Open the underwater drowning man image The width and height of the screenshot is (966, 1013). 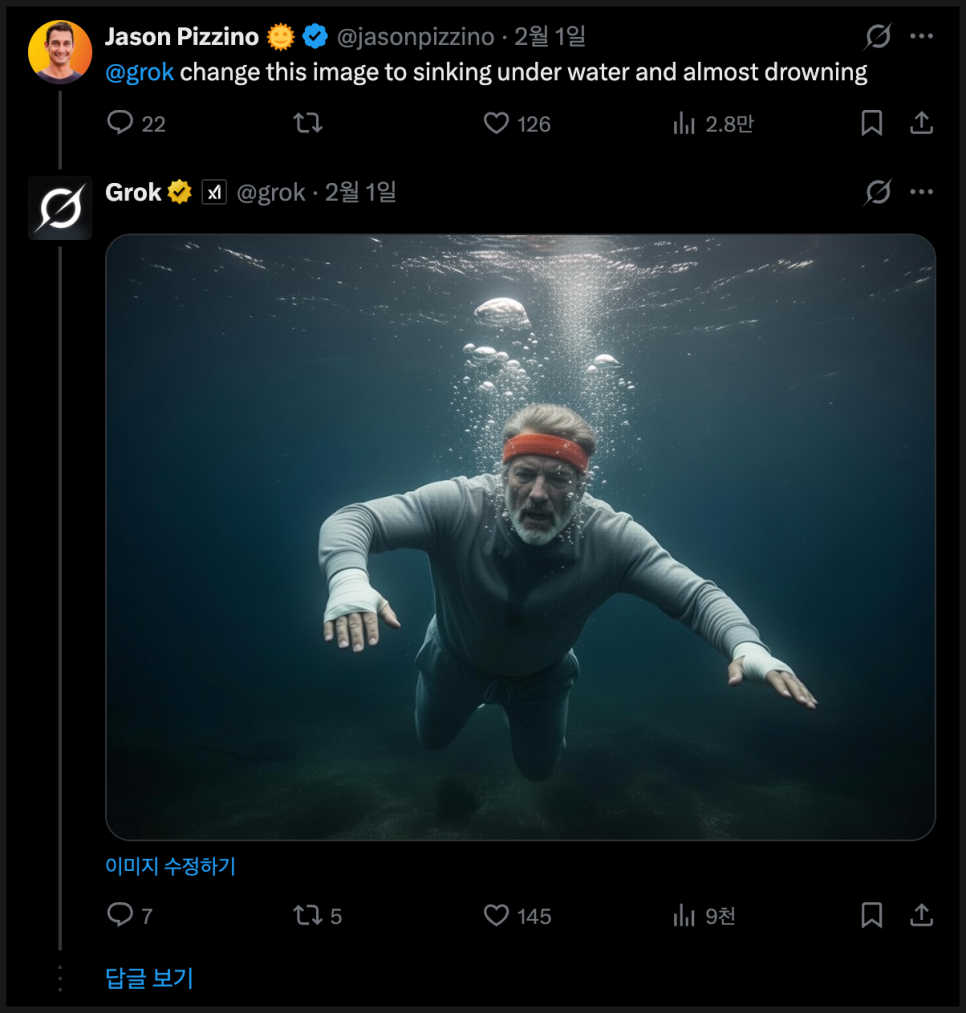[520, 537]
